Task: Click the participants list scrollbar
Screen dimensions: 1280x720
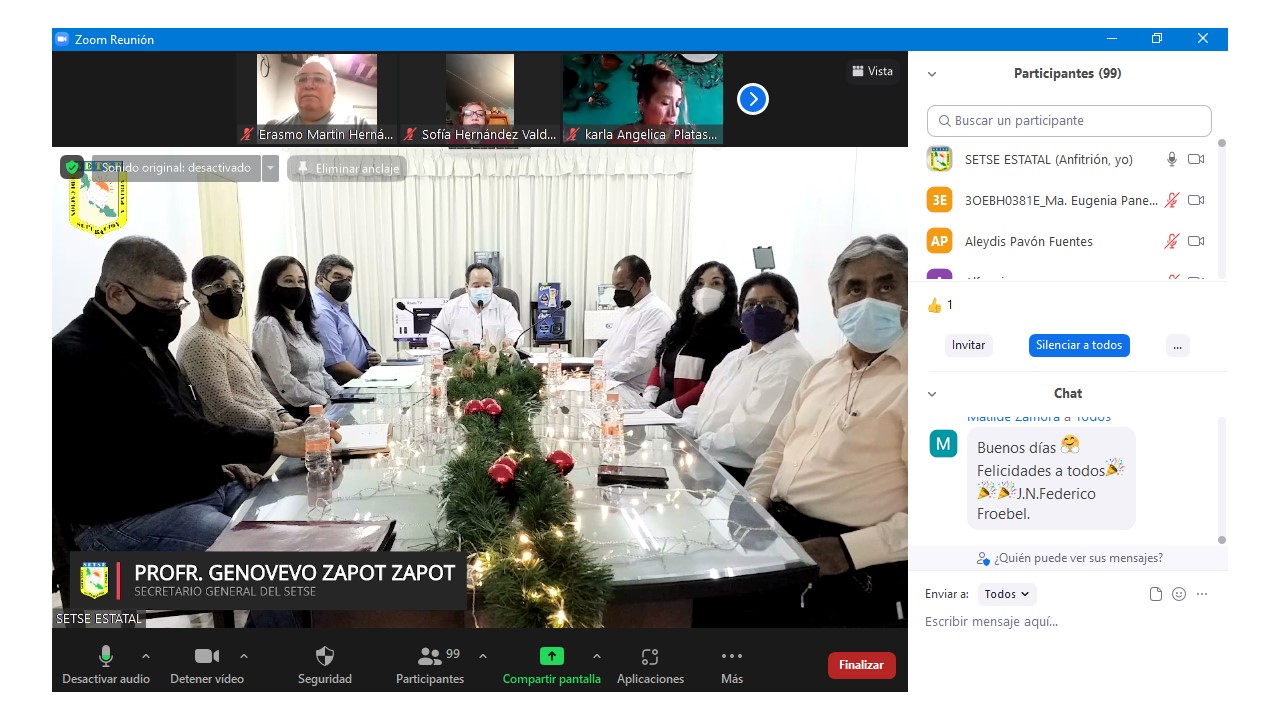Action: 1221,208
